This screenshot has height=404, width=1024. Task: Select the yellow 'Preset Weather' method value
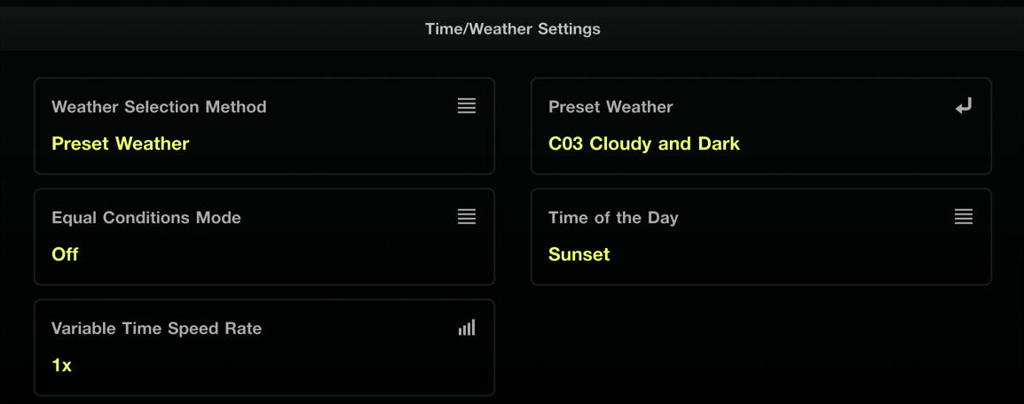(x=120, y=143)
